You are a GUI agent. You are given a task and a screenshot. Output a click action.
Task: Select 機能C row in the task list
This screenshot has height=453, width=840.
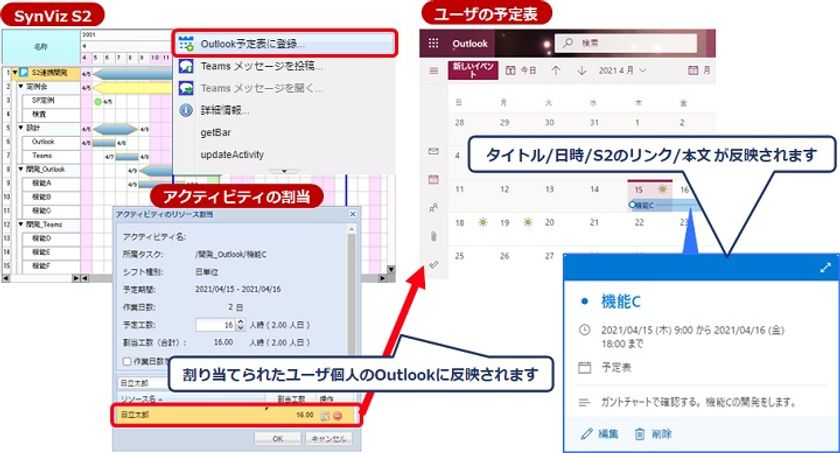[x=43, y=210]
